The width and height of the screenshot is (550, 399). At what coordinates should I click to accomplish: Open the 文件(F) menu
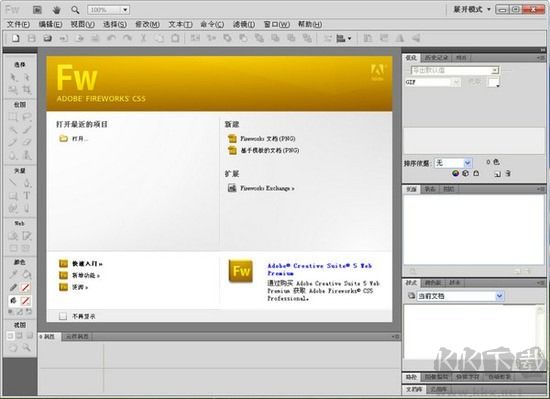point(18,24)
